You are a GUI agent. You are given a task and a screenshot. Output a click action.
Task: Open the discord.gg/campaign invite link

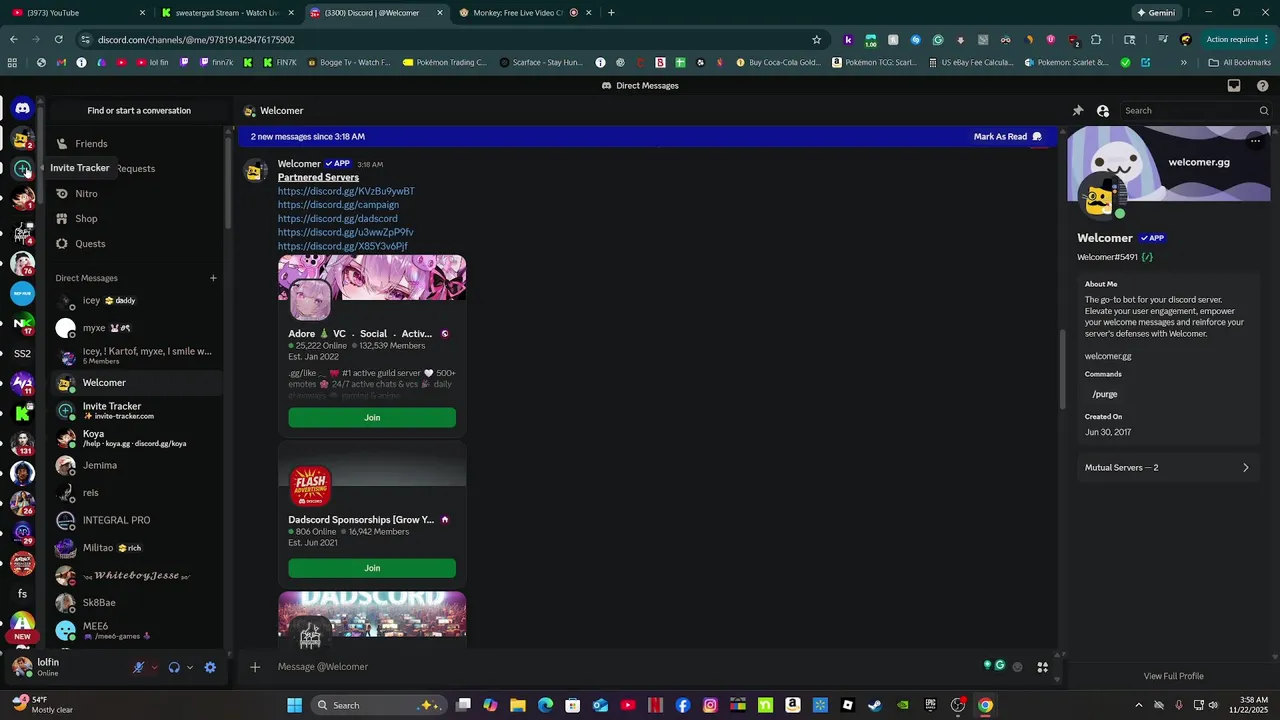(338, 205)
